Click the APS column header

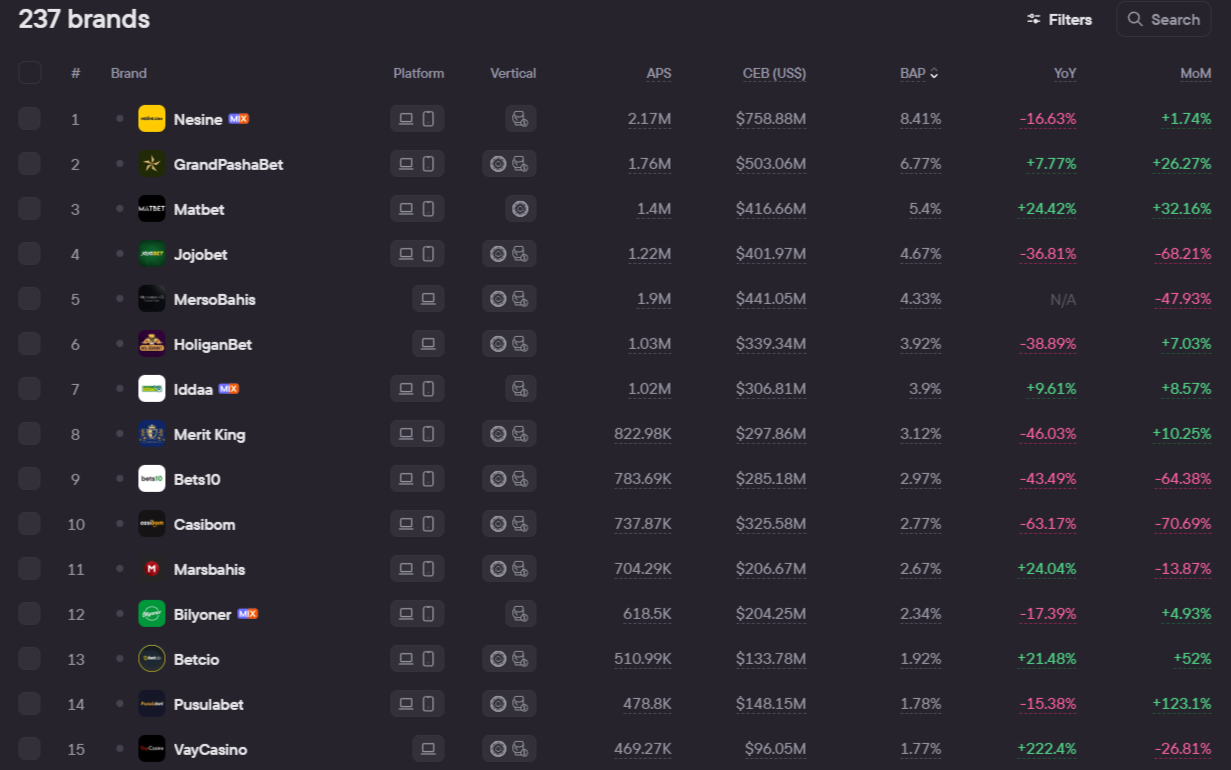(659, 73)
